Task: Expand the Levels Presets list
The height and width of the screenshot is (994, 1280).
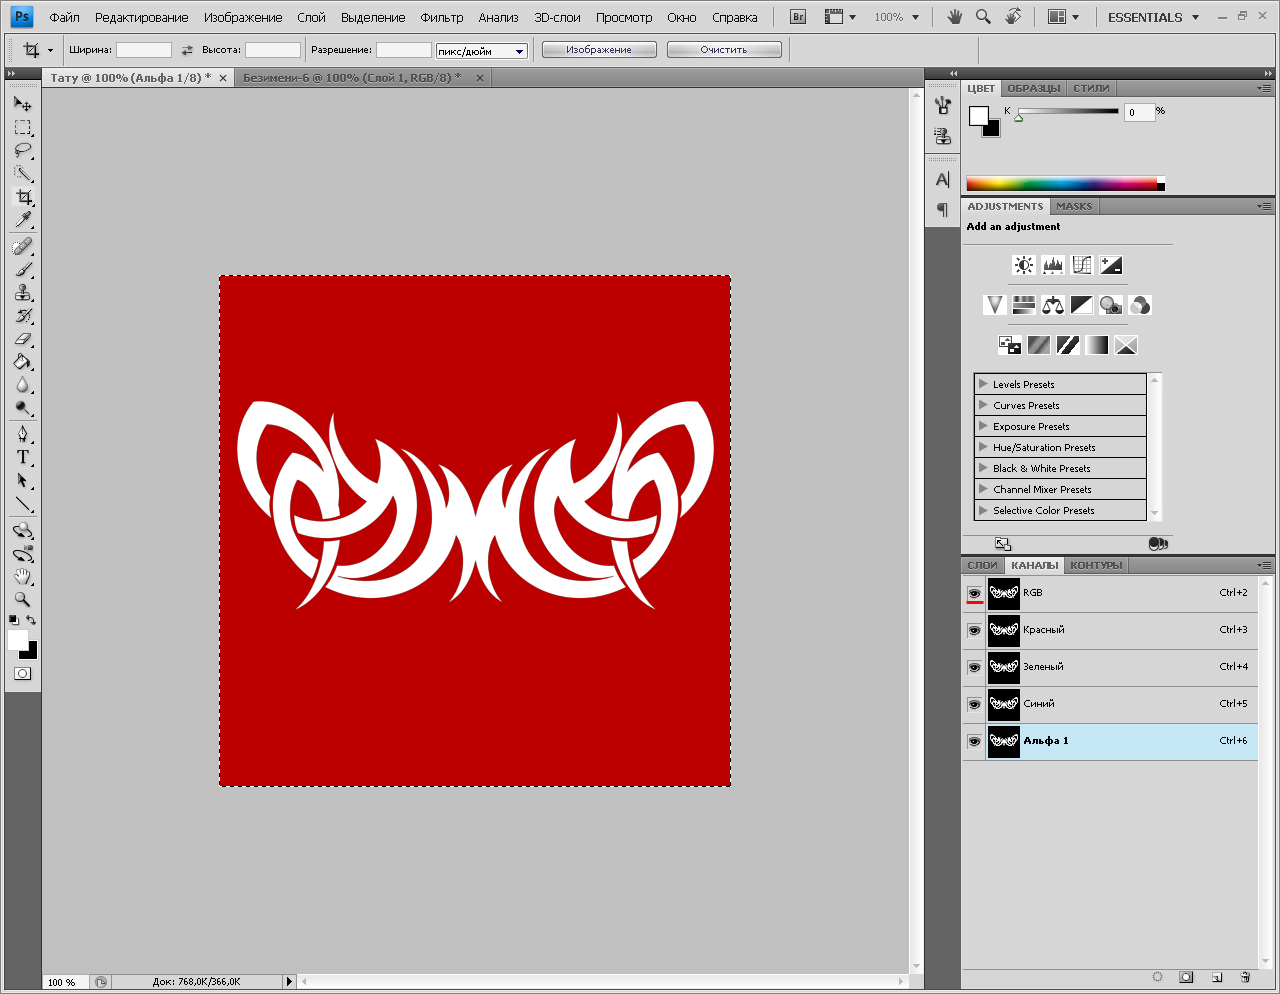Action: [983, 384]
